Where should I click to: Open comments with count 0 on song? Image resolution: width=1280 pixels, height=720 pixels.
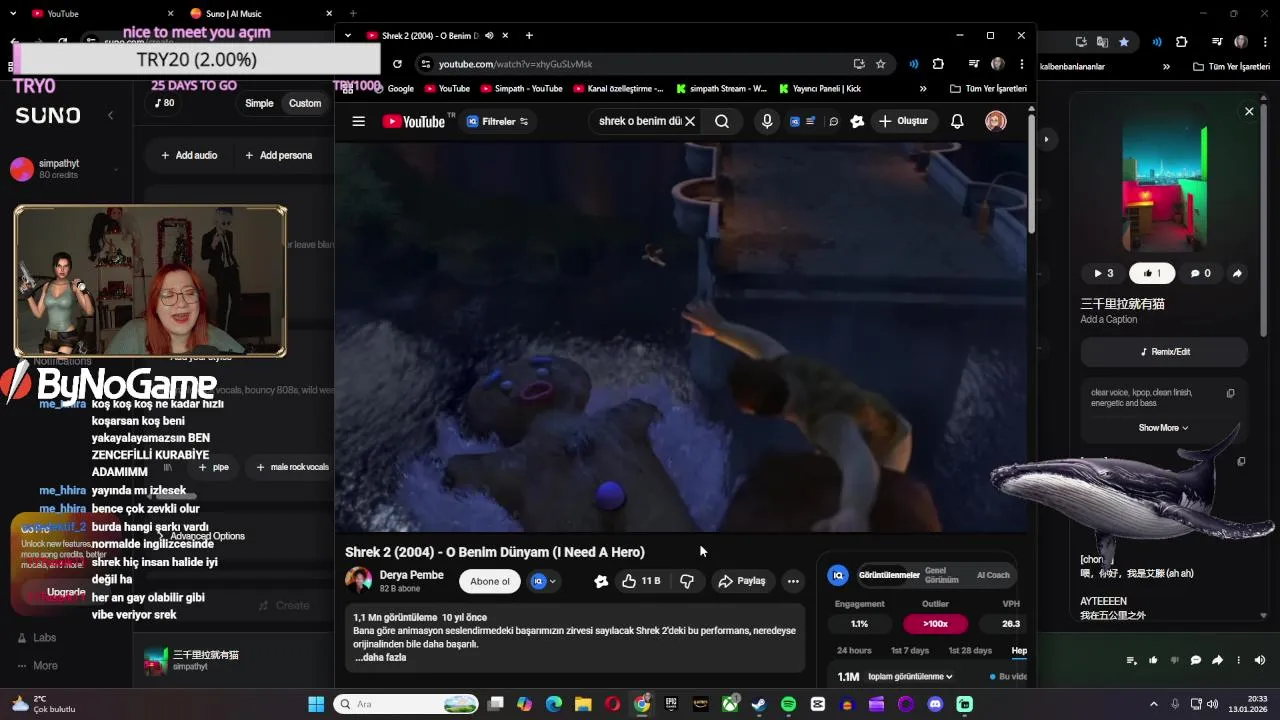pos(1200,273)
